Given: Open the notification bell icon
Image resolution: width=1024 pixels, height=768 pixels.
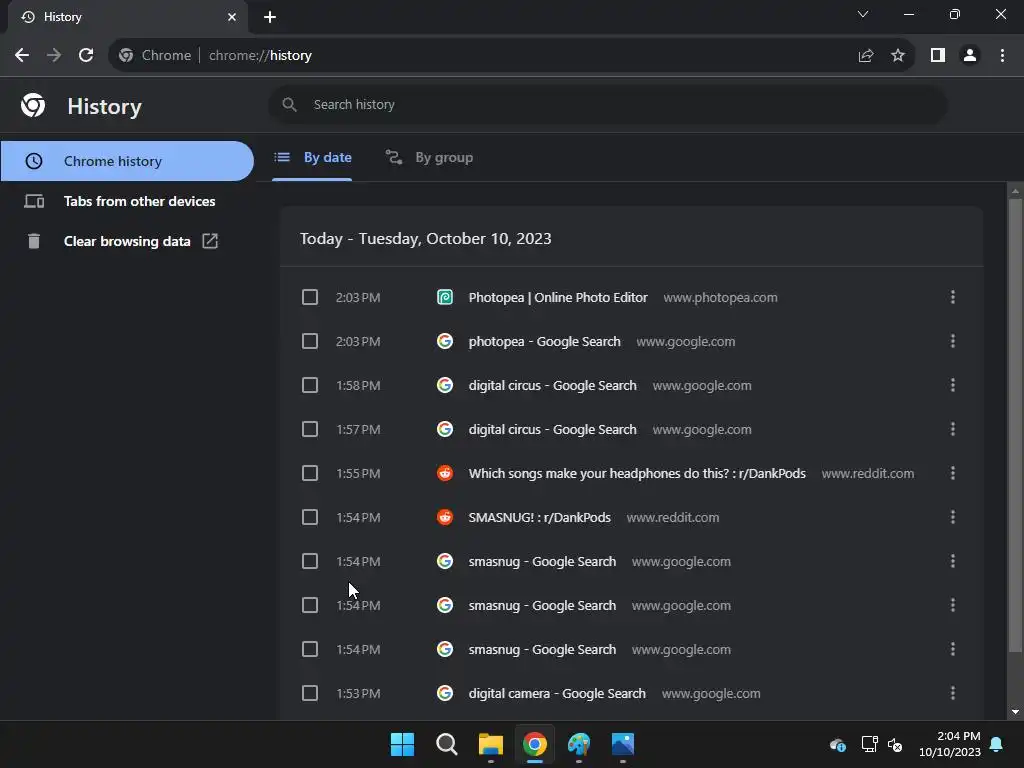Looking at the screenshot, I should [997, 744].
